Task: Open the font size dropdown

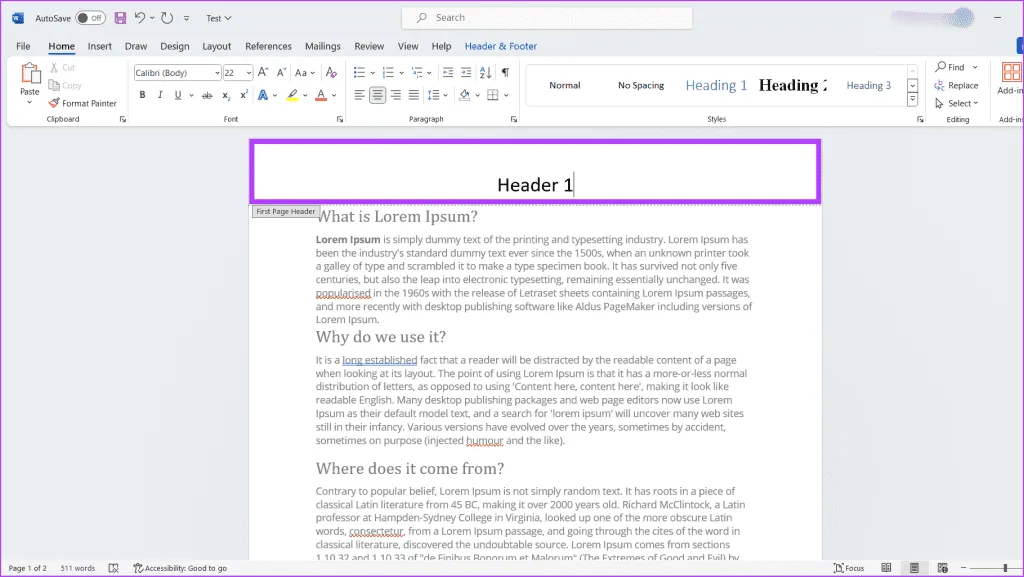Action: (247, 73)
